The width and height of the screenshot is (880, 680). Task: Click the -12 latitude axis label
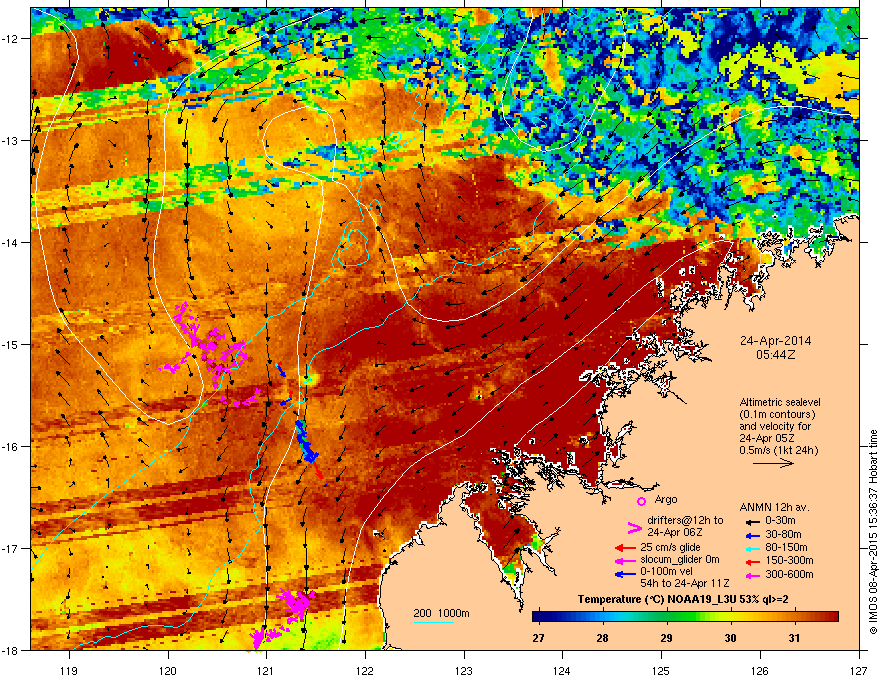point(11,39)
